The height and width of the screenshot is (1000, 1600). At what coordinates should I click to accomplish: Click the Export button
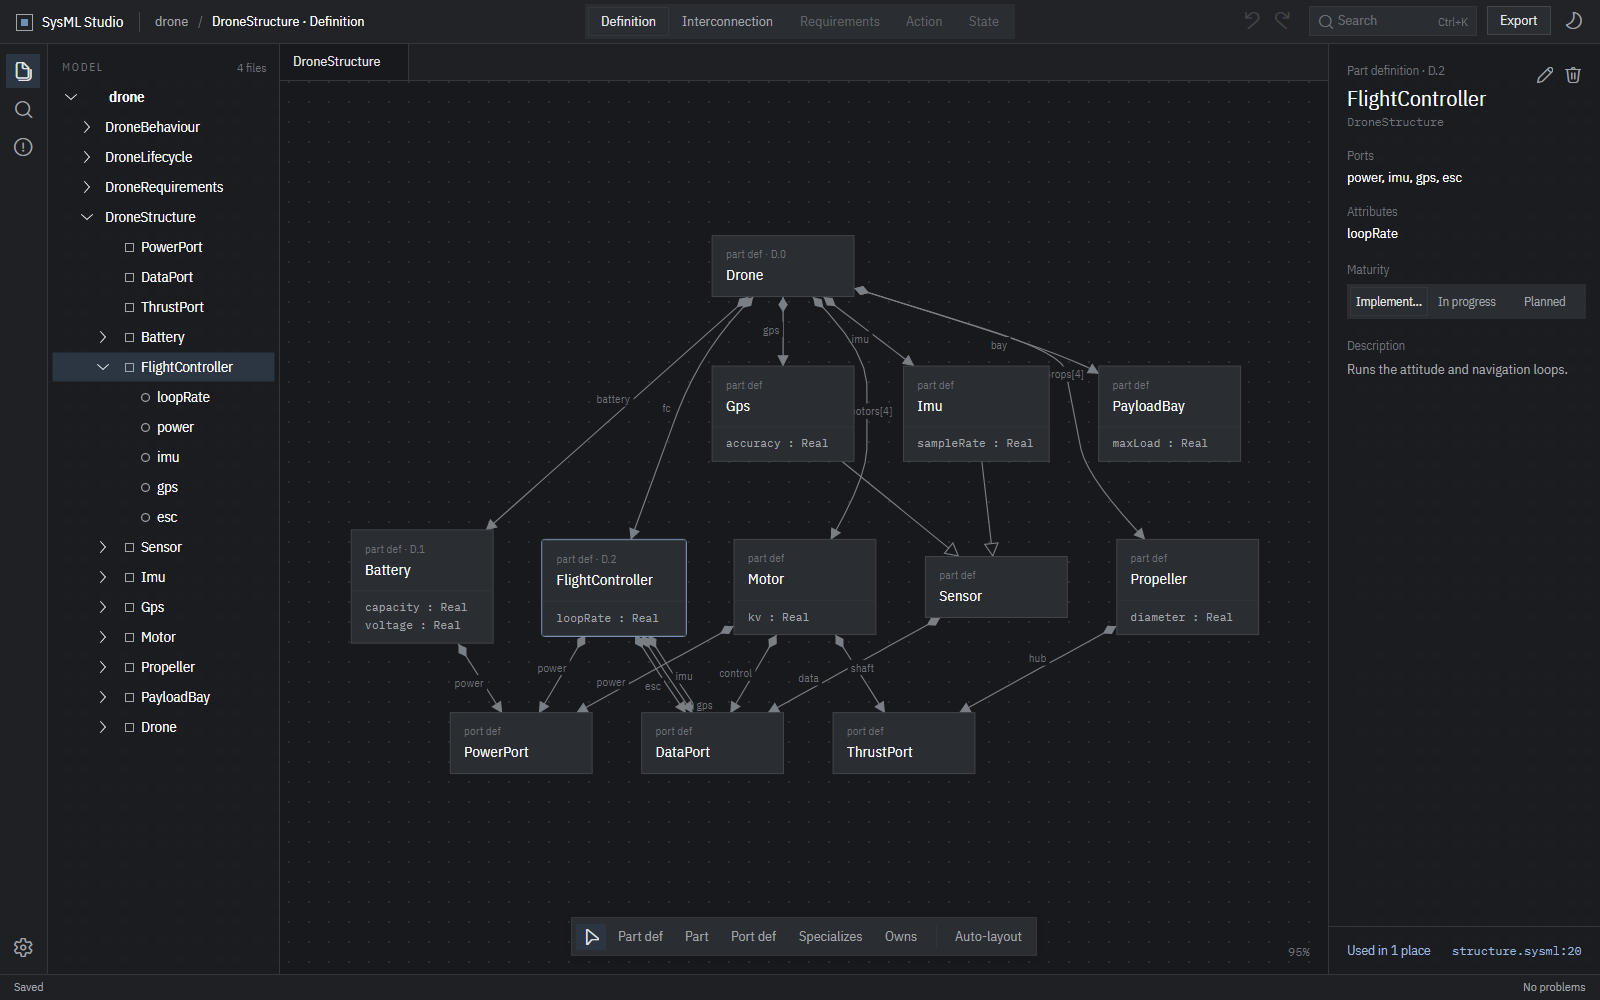1518,21
